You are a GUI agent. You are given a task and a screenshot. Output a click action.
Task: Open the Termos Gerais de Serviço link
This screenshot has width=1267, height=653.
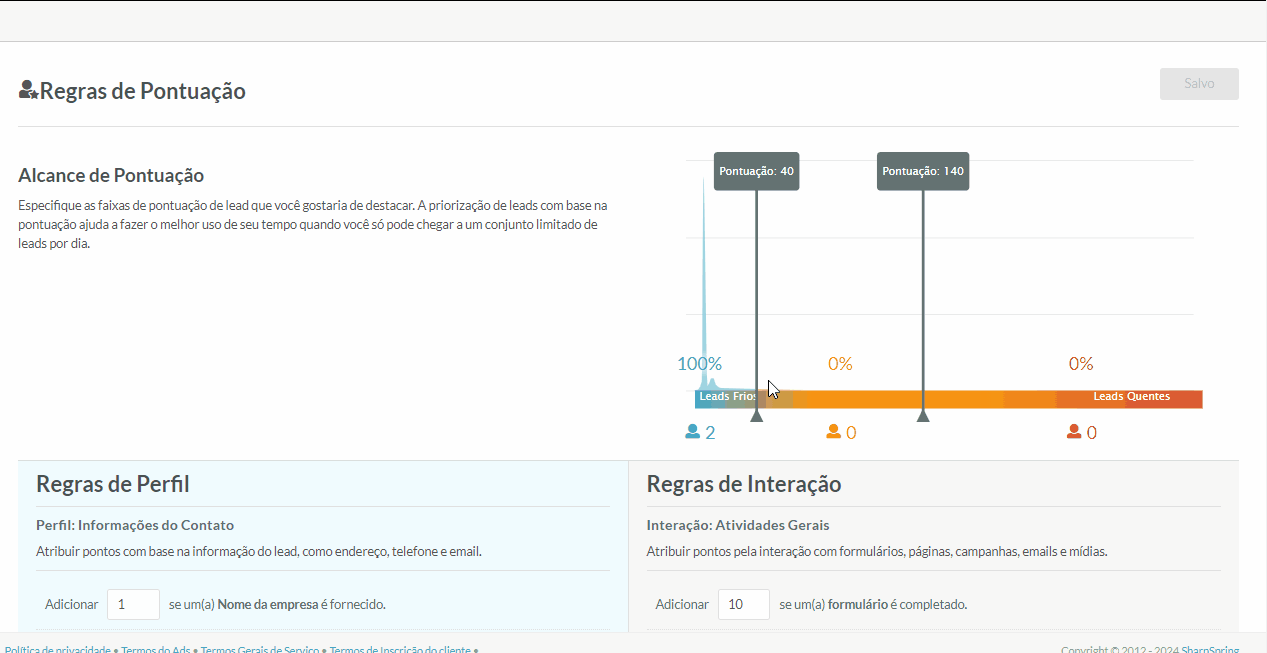click(260, 649)
